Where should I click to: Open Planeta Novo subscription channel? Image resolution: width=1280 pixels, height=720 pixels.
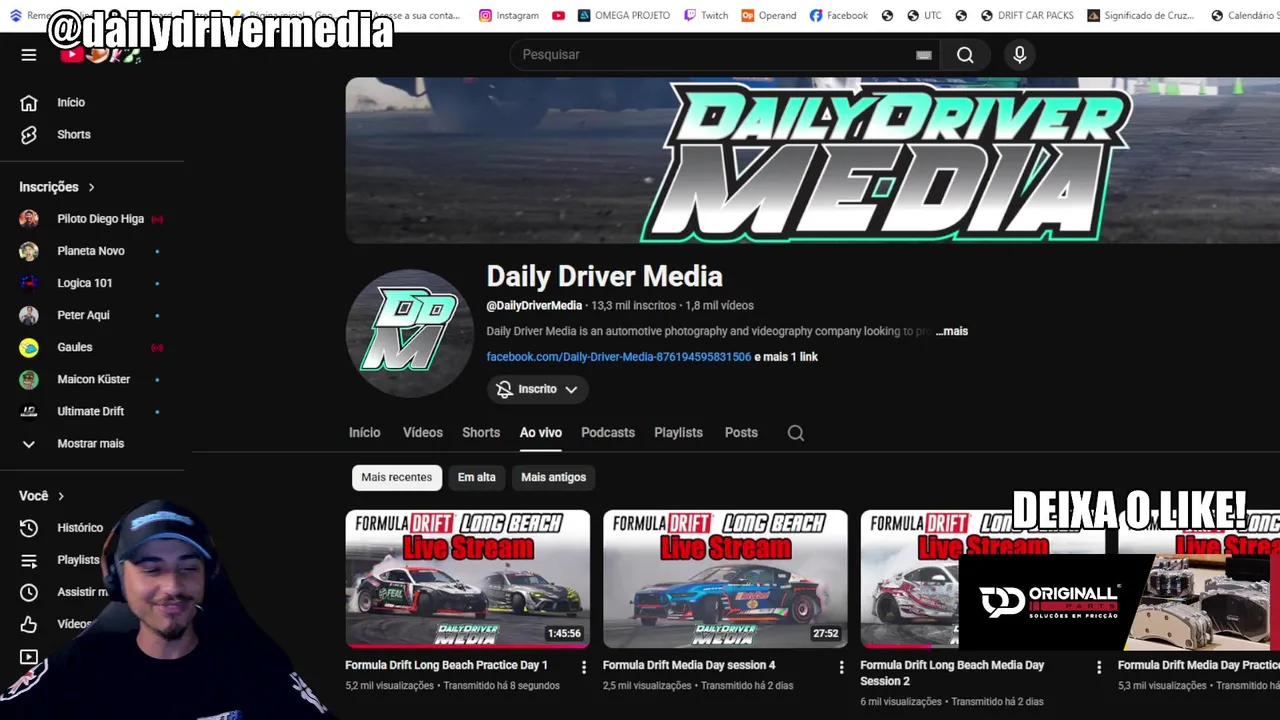coord(90,251)
